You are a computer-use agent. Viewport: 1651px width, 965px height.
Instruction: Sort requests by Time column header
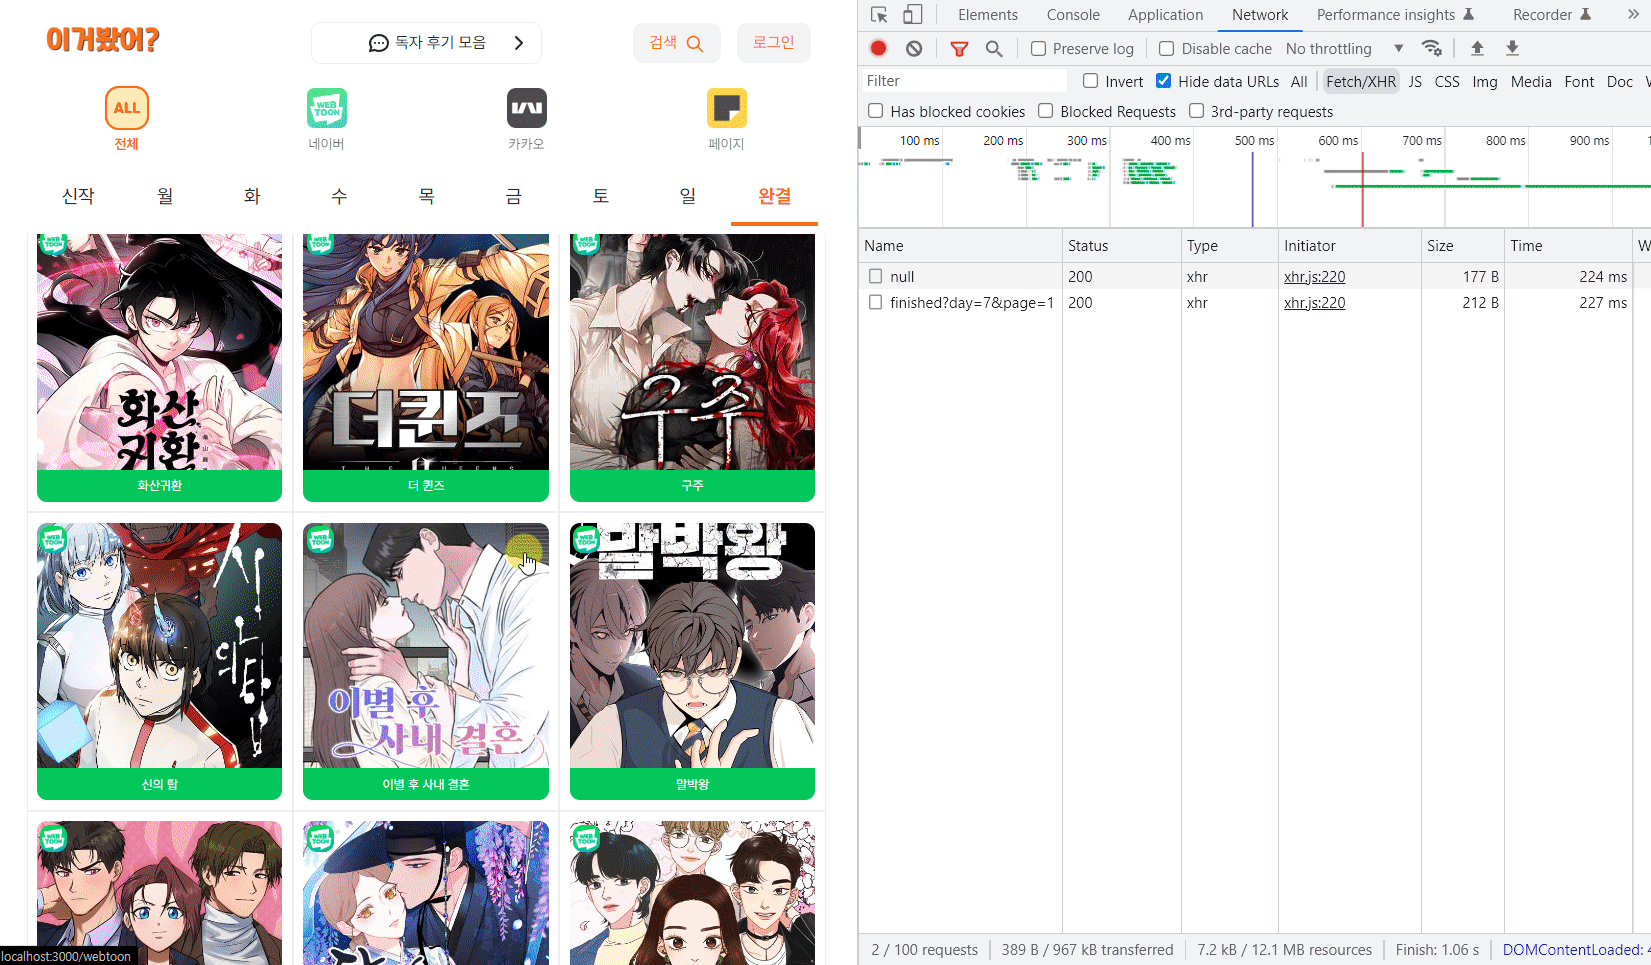click(1567, 246)
